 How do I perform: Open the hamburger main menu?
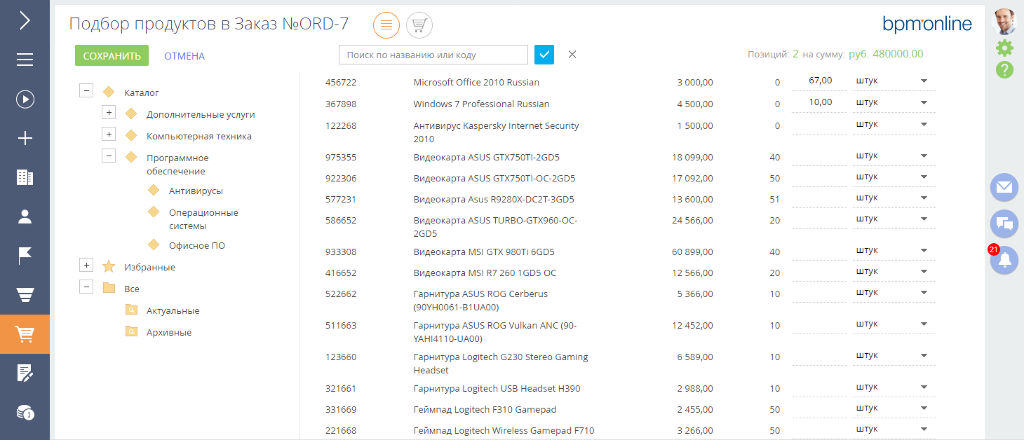[x=25, y=59]
